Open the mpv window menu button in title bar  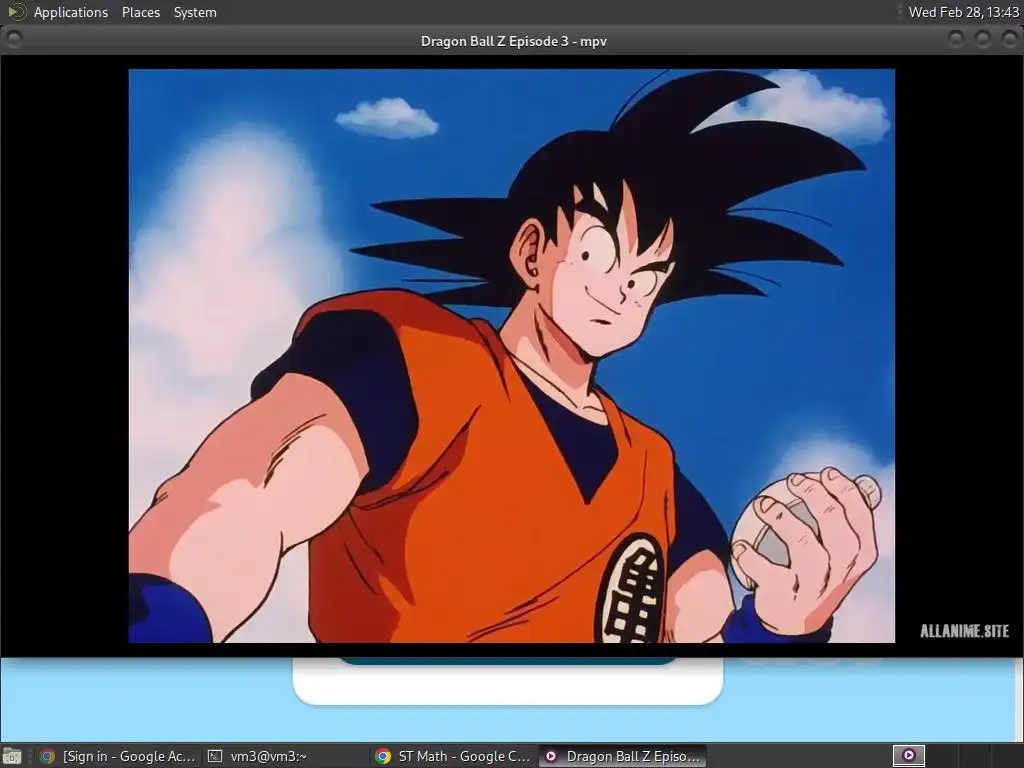[x=13, y=40]
